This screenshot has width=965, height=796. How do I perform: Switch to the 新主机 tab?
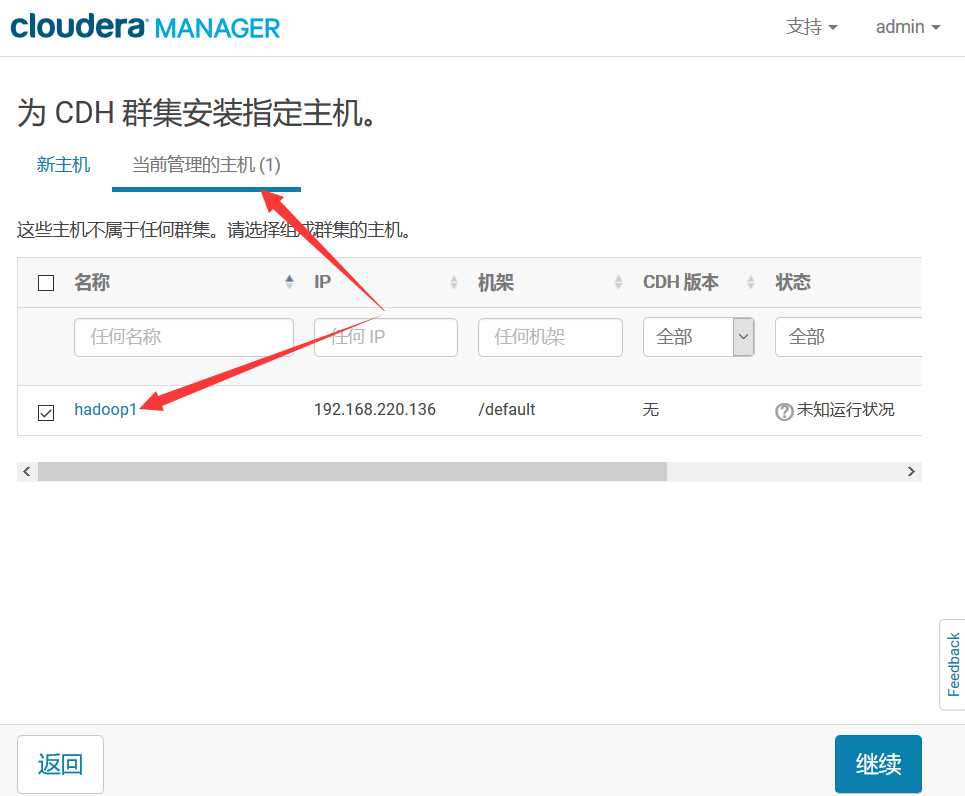(x=63, y=164)
